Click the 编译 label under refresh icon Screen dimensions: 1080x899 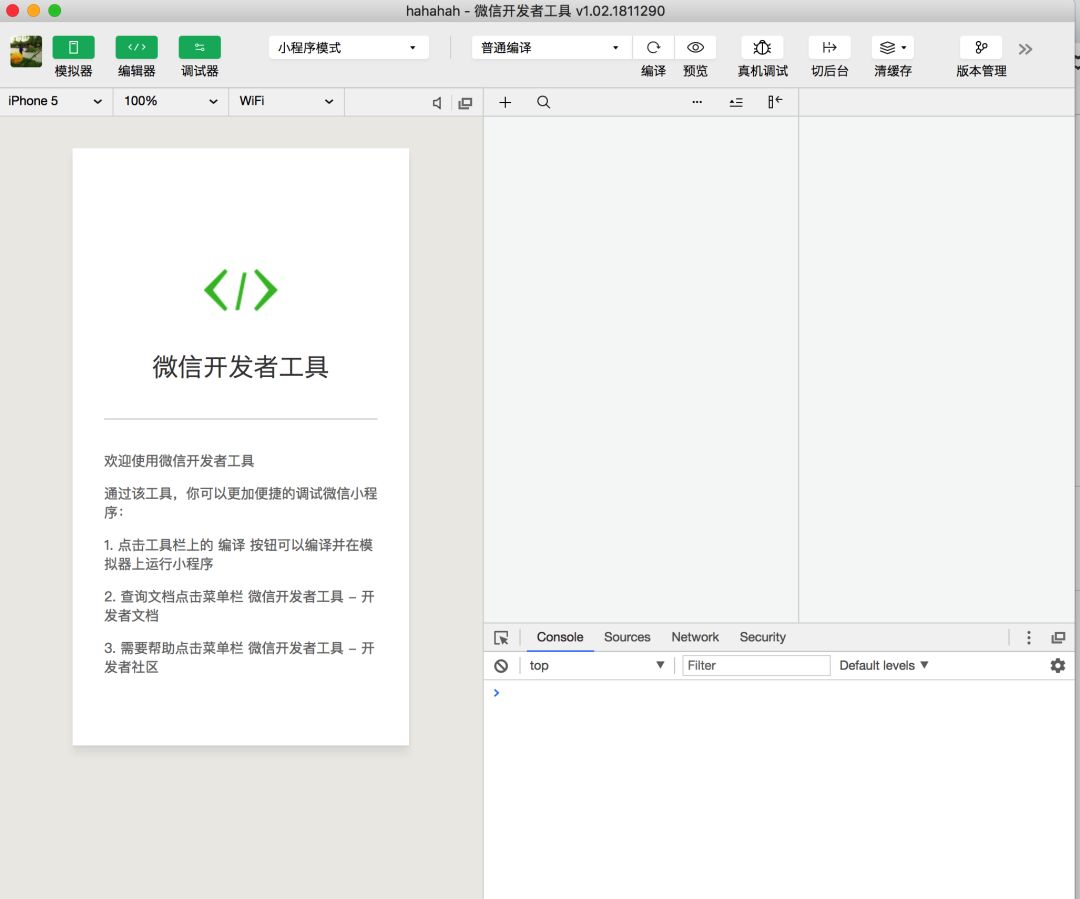coord(653,71)
